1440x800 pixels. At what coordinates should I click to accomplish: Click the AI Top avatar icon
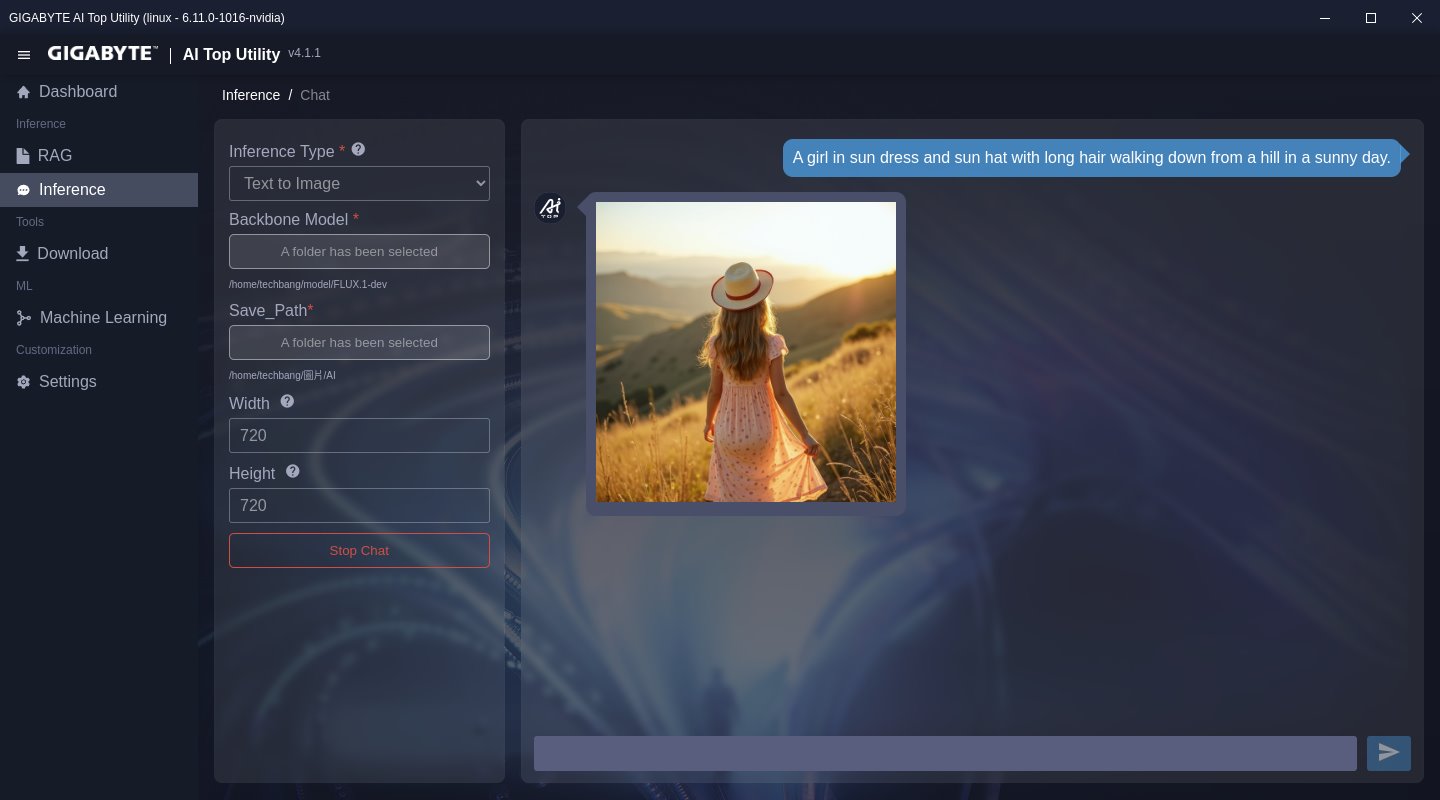pos(550,208)
